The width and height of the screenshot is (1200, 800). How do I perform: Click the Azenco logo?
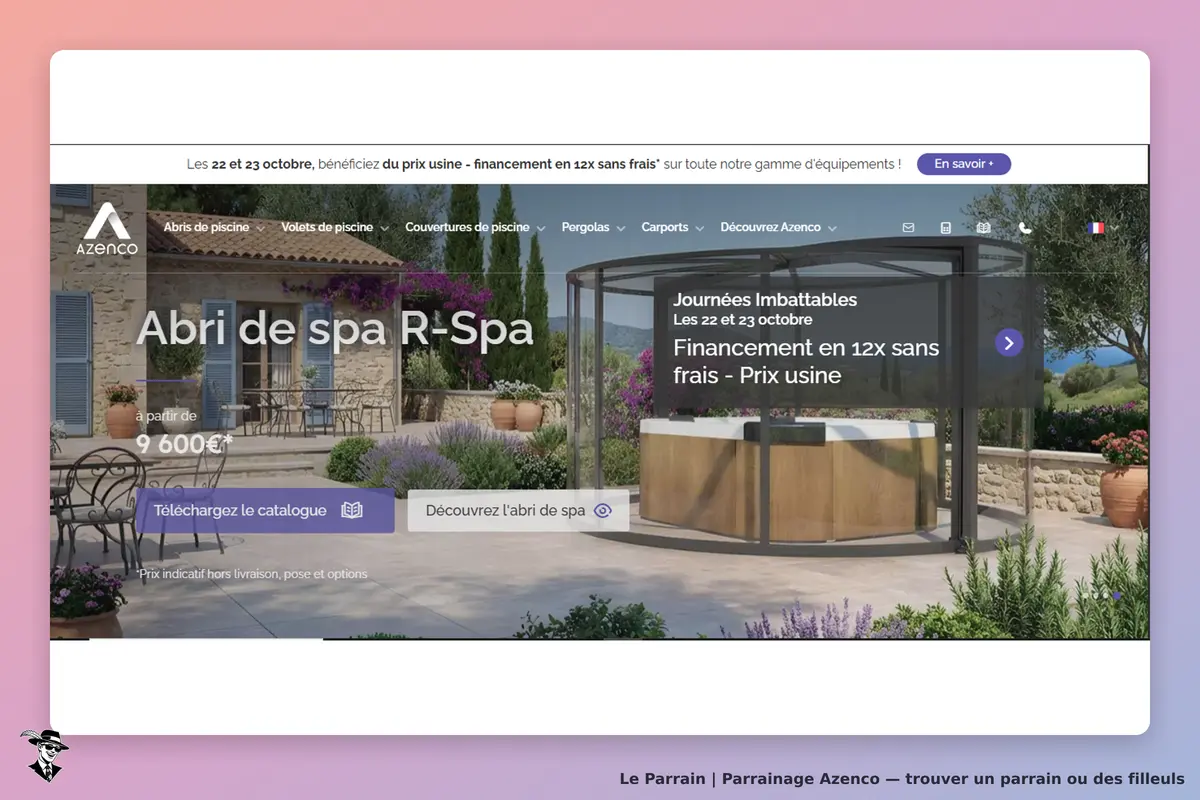tap(107, 229)
